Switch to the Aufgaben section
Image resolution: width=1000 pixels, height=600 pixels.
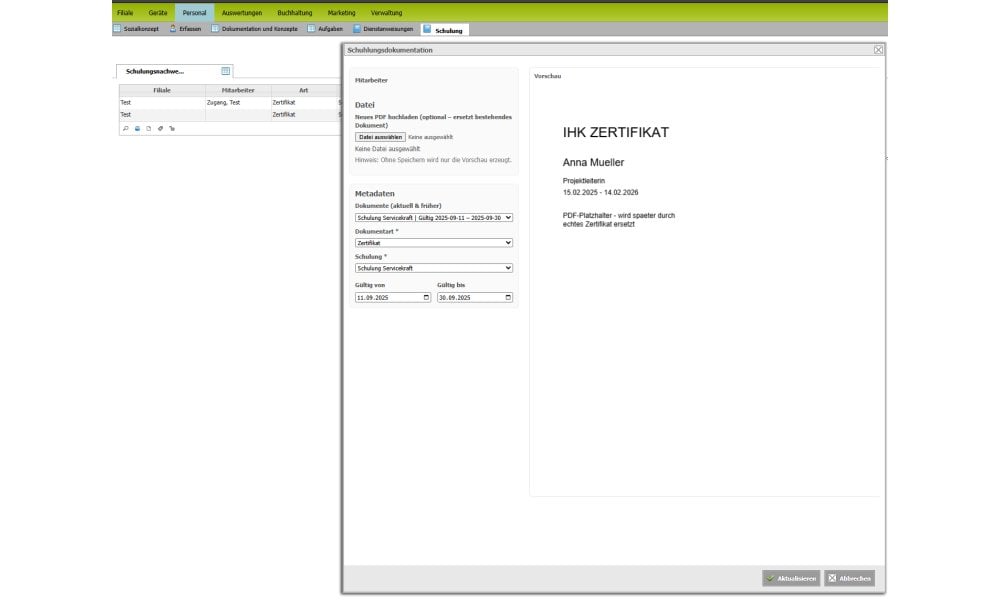(325, 29)
